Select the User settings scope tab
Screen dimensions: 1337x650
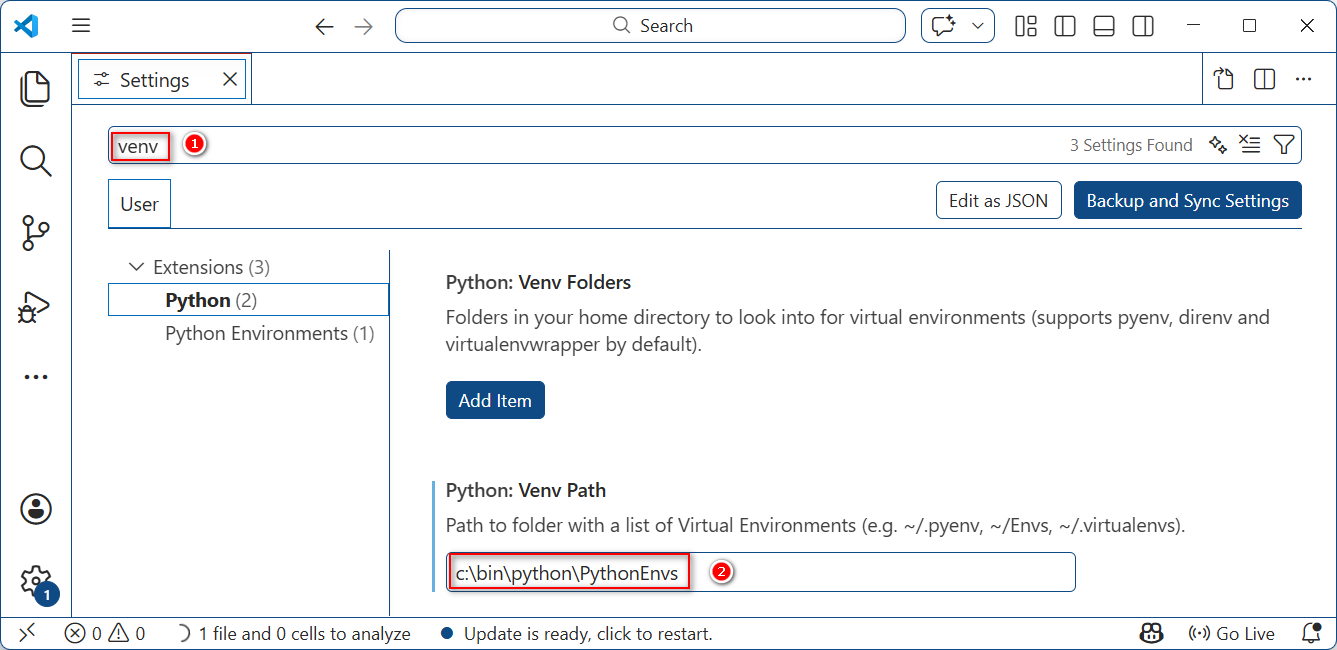[139, 203]
